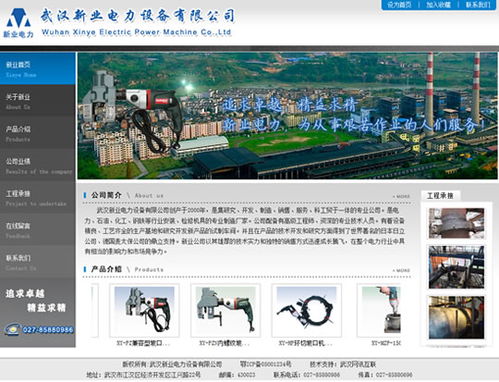Open the third 工程承接 project photo
Viewport: 499px width, 382px height.
(456, 317)
